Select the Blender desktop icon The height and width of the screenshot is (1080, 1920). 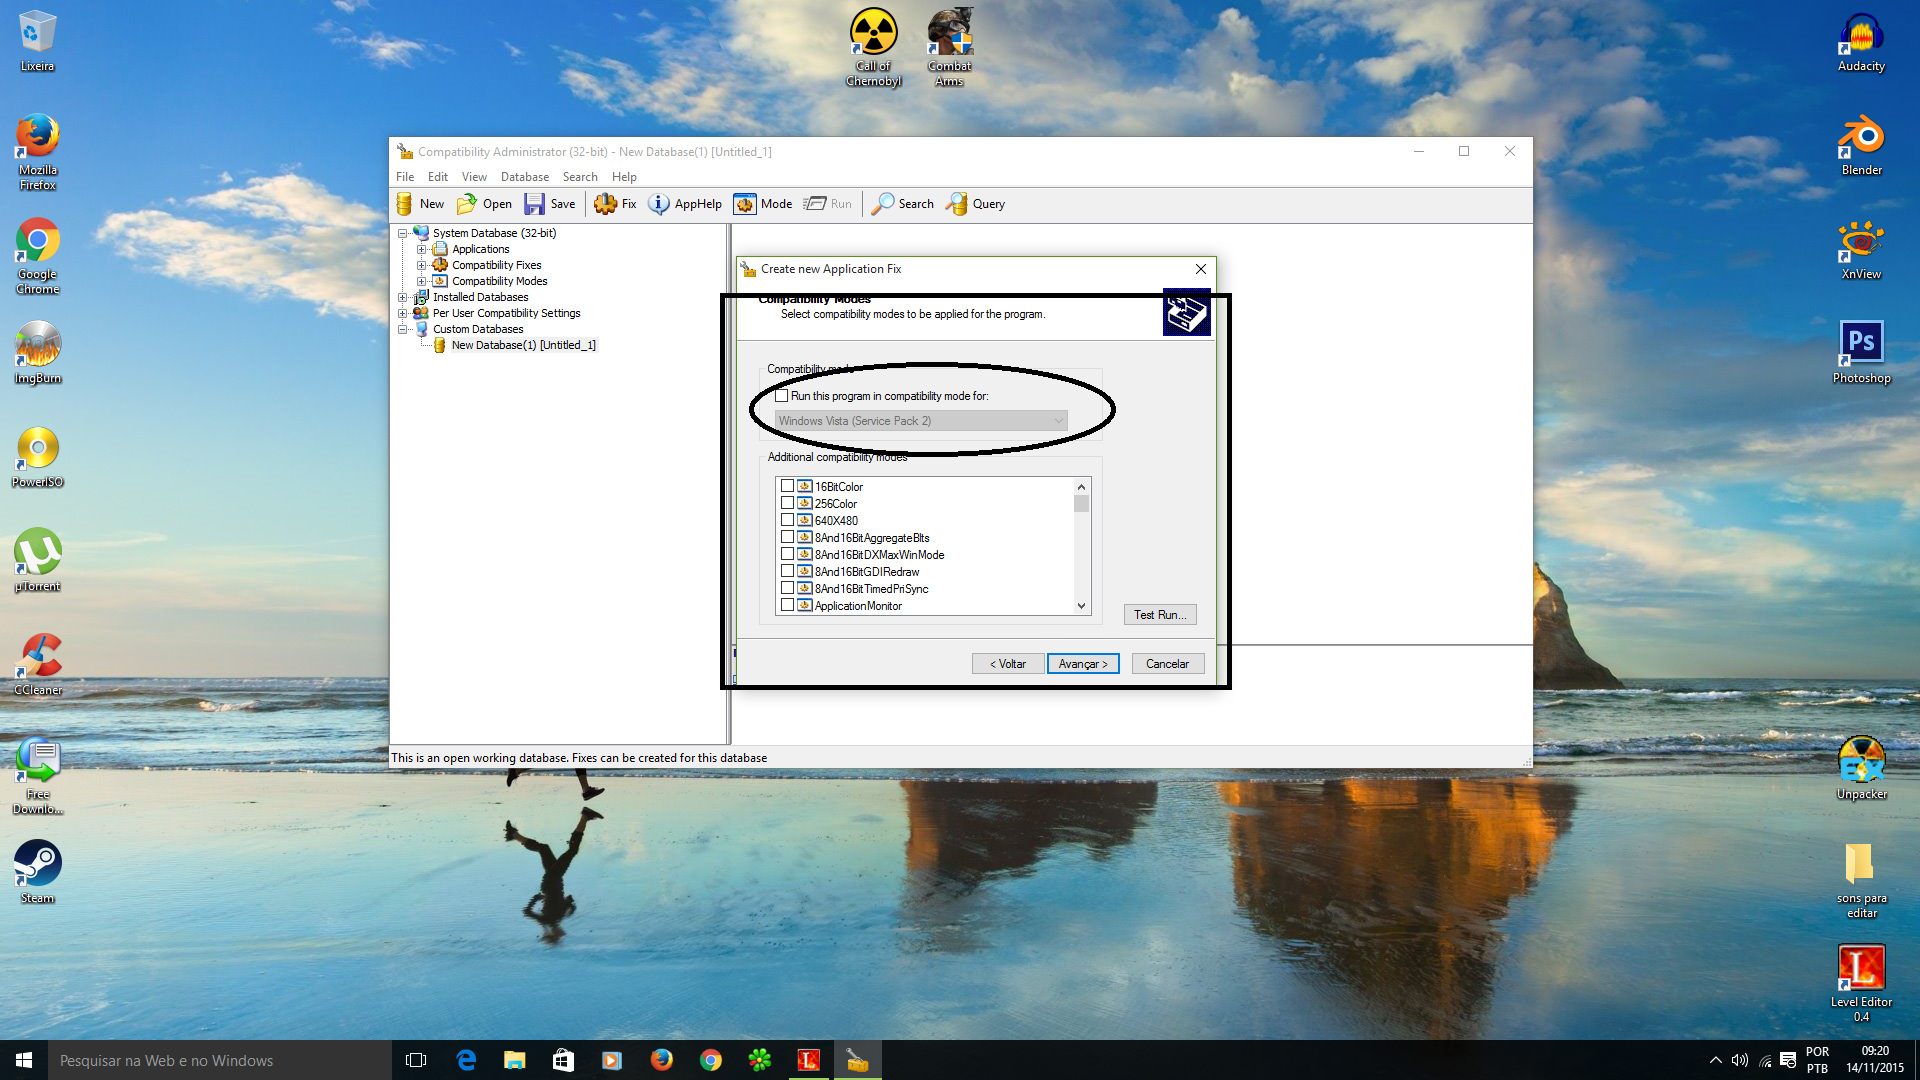click(1861, 145)
